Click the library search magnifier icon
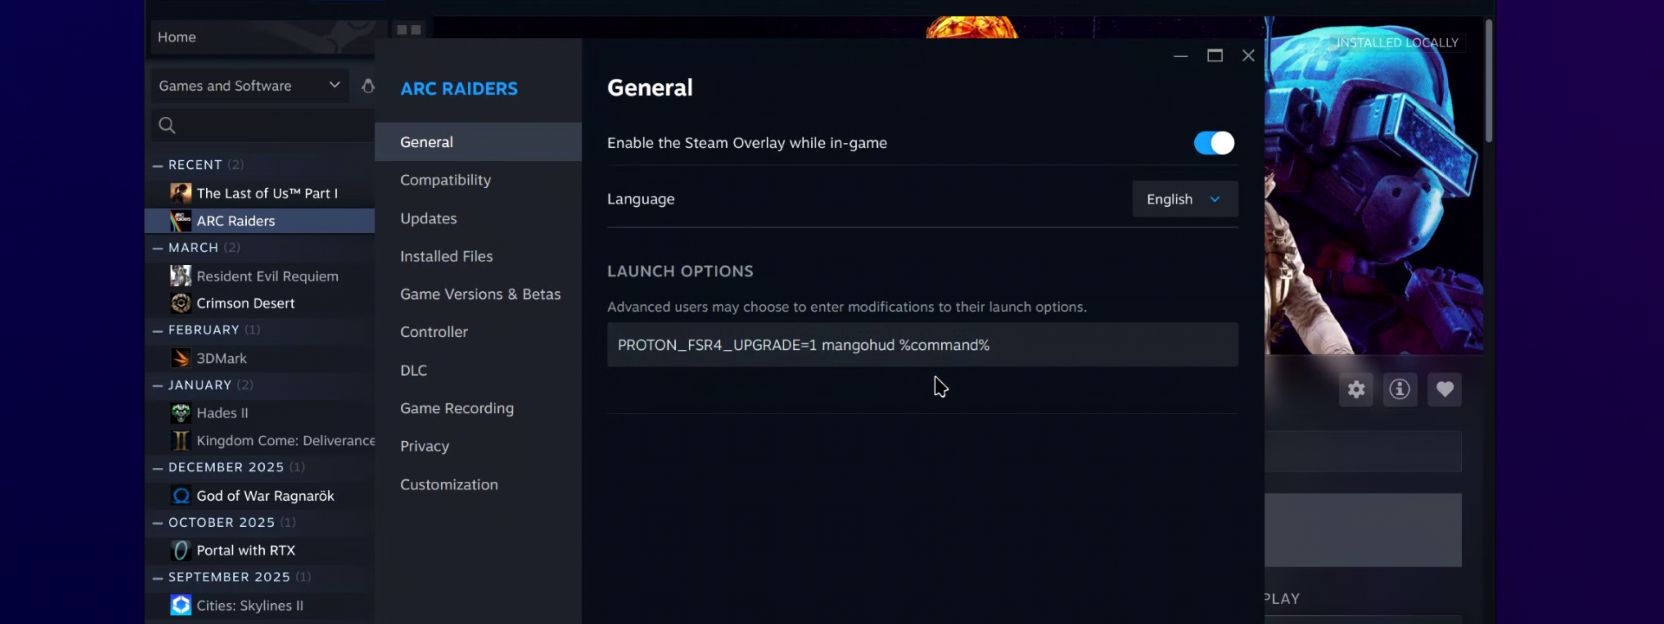Viewport: 1664px width, 624px height. coord(167,125)
